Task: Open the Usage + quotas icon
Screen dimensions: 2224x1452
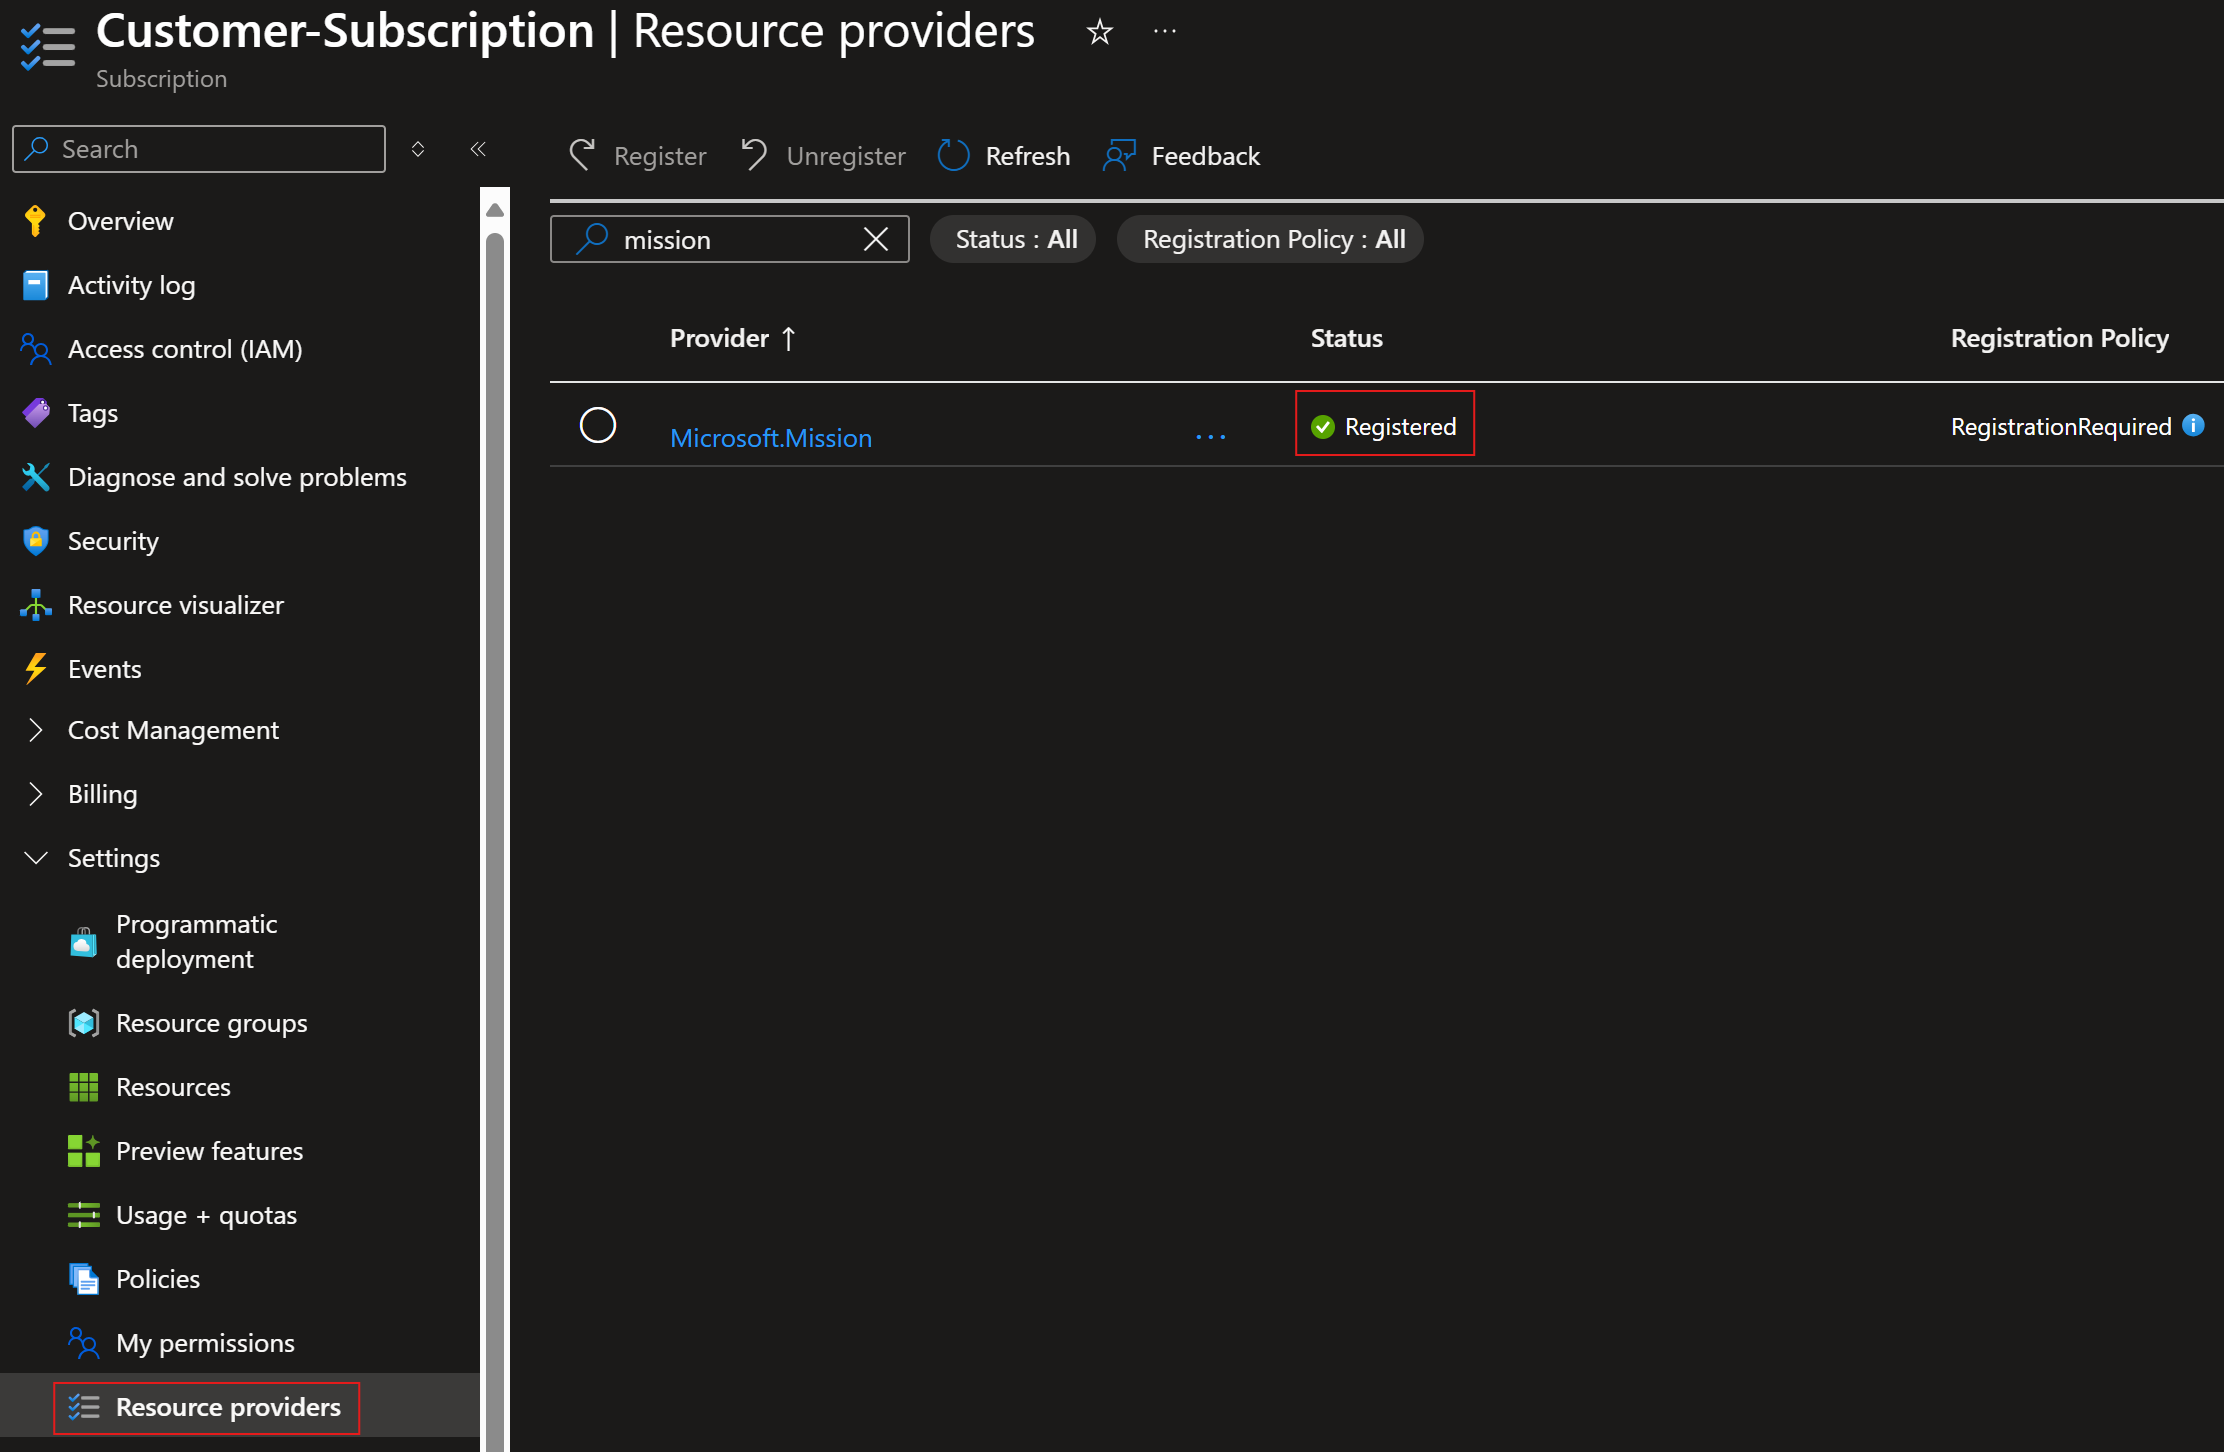Action: click(84, 1215)
